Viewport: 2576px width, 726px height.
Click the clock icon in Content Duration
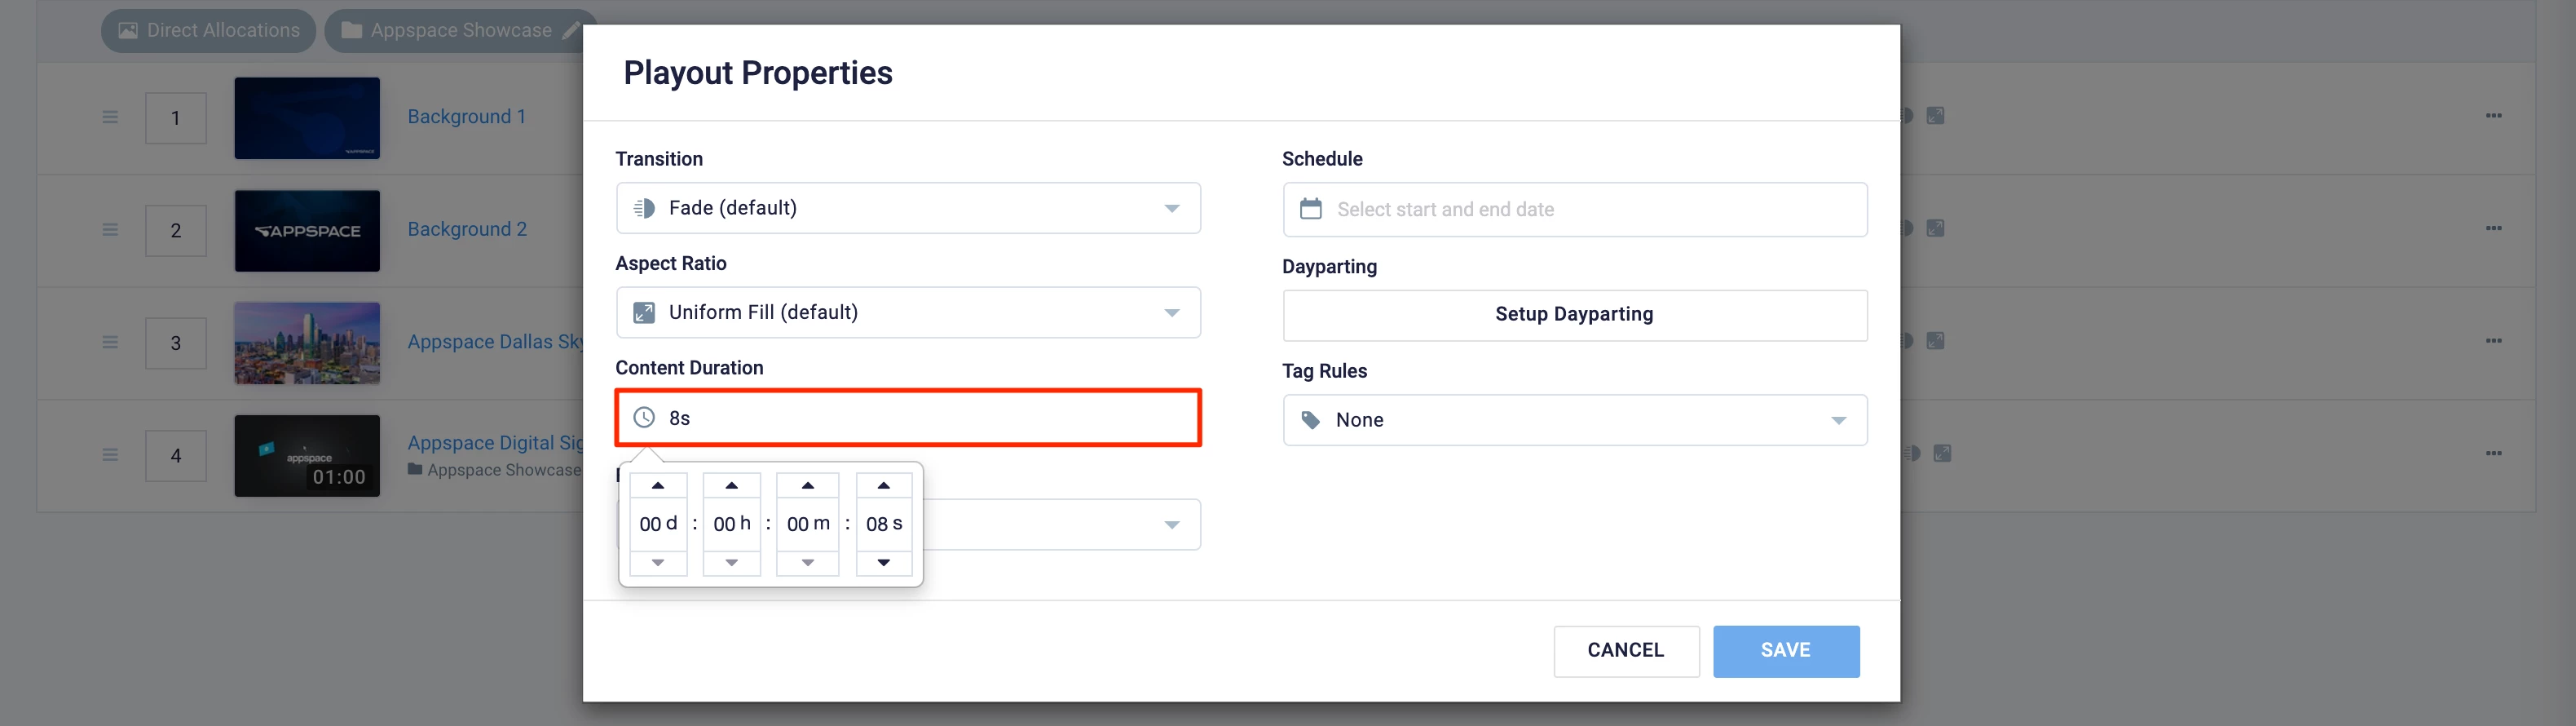coord(644,417)
